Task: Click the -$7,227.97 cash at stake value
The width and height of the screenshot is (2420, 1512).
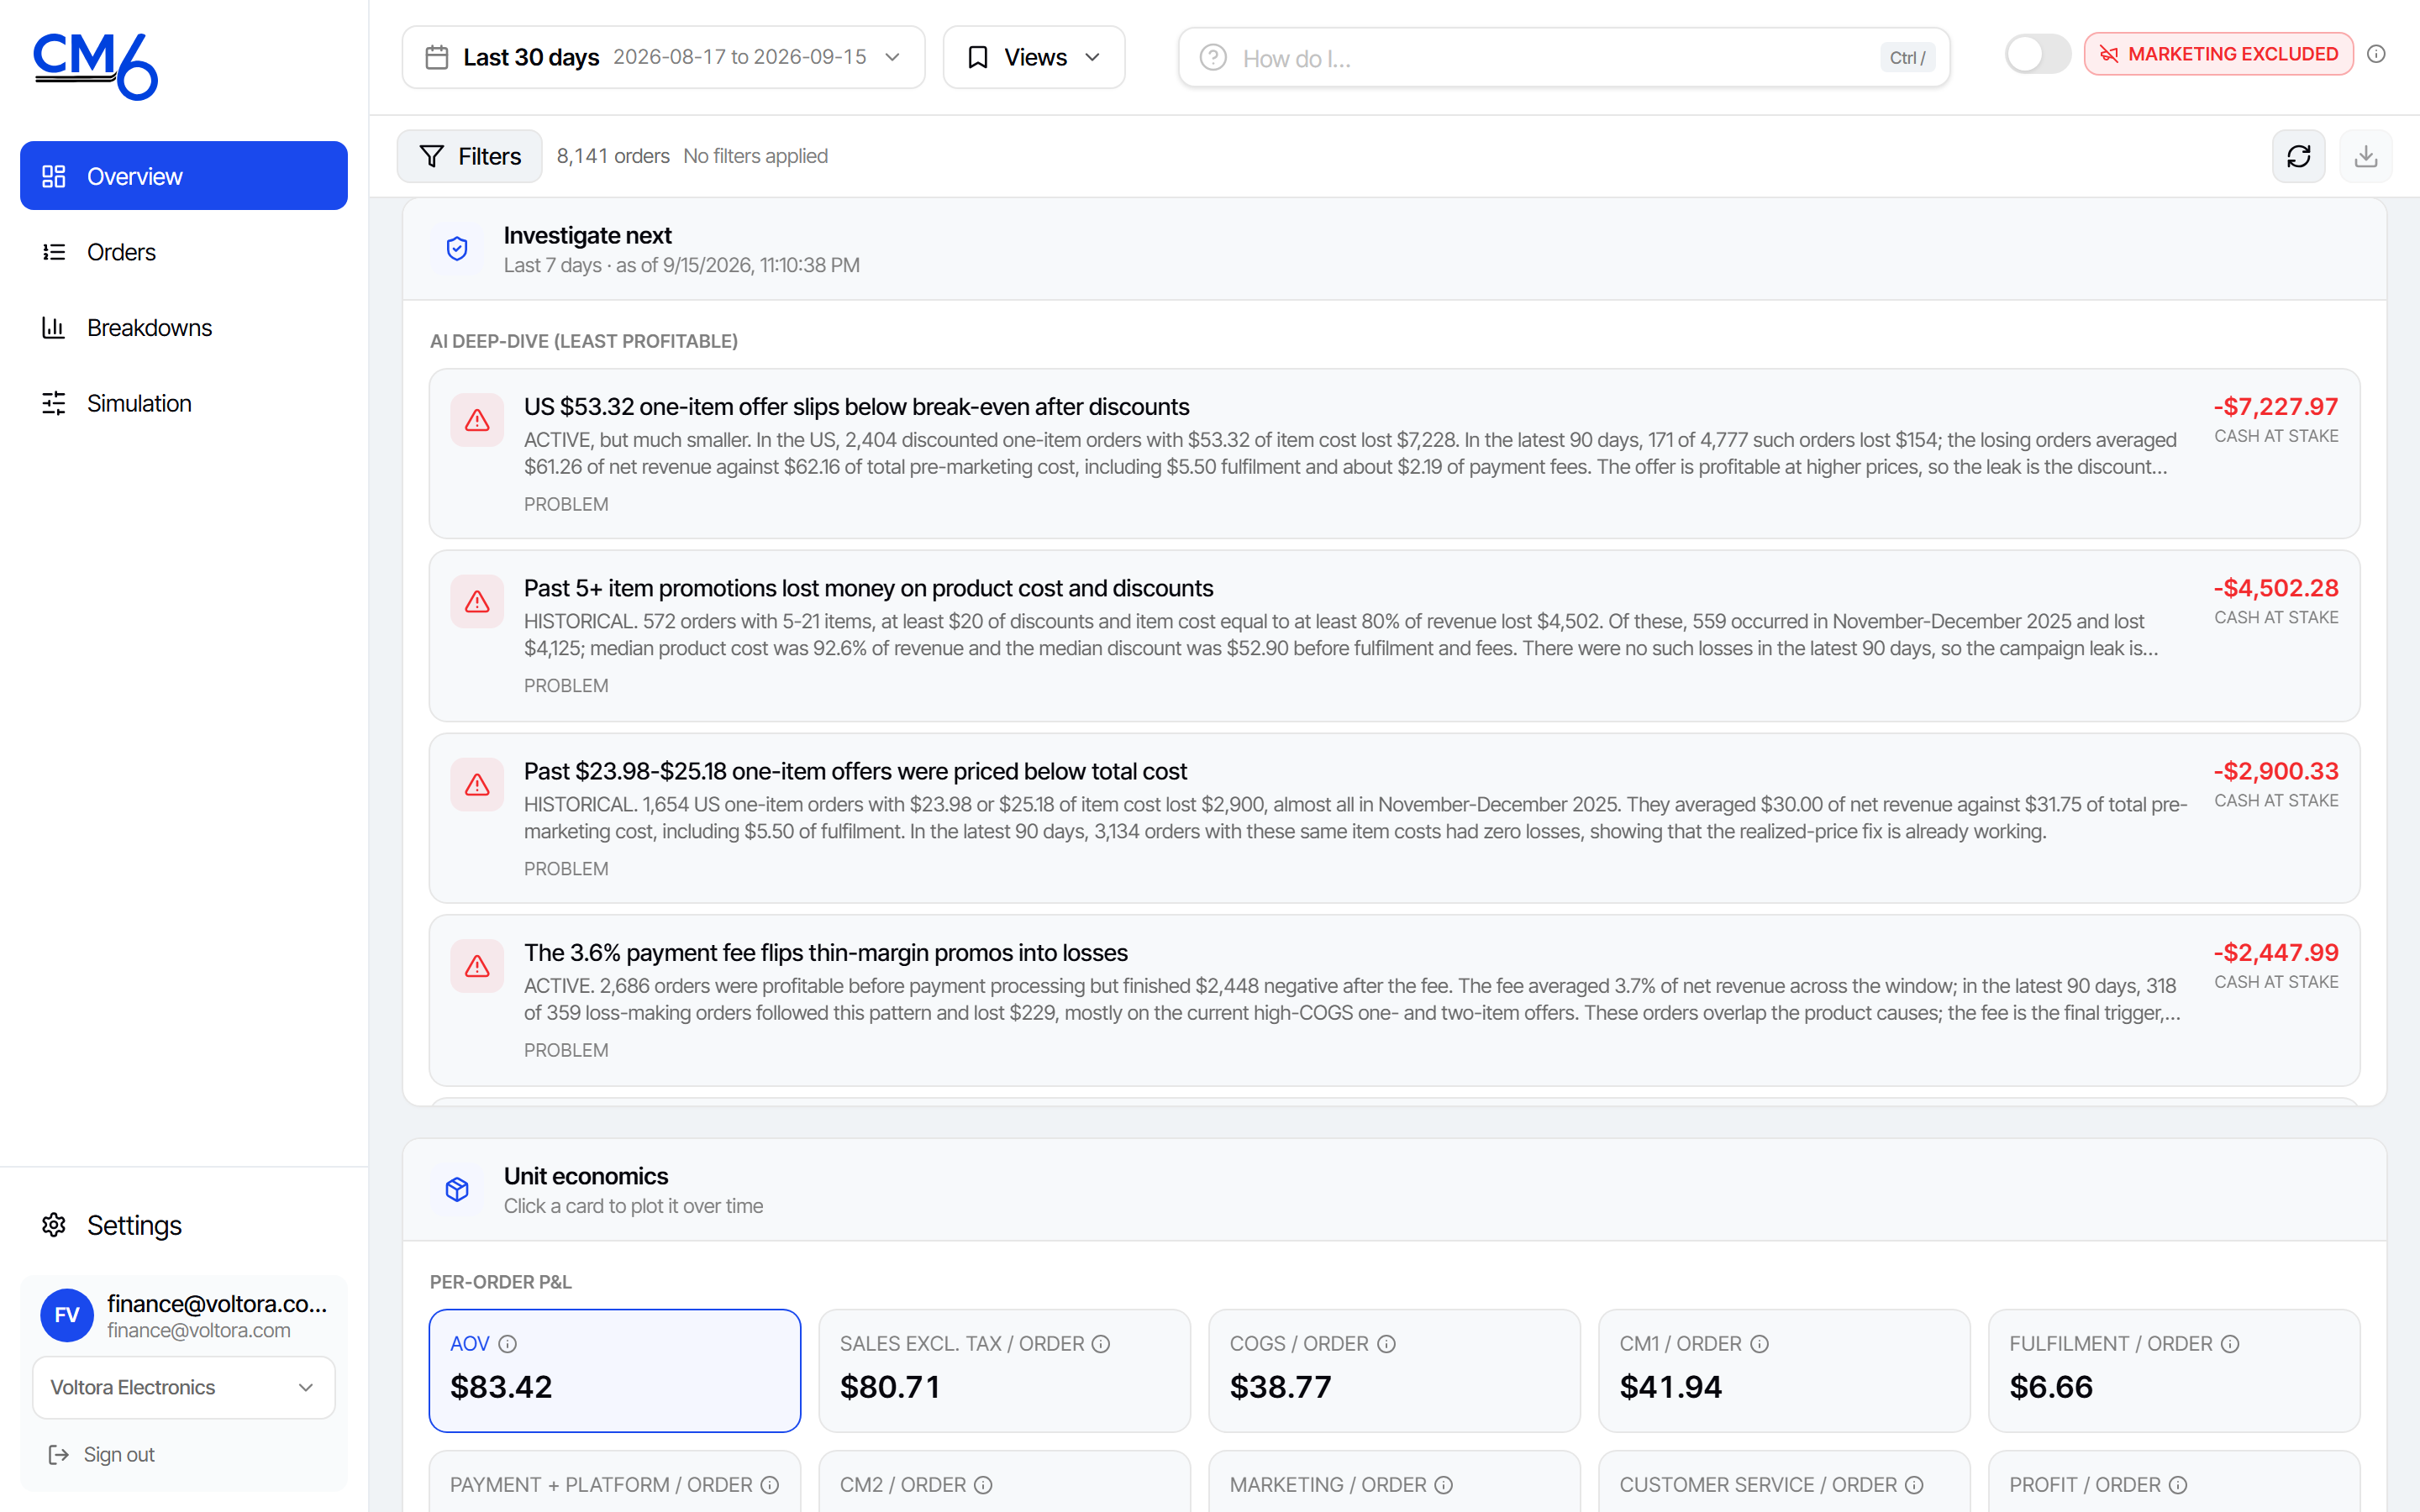Action: point(2275,407)
